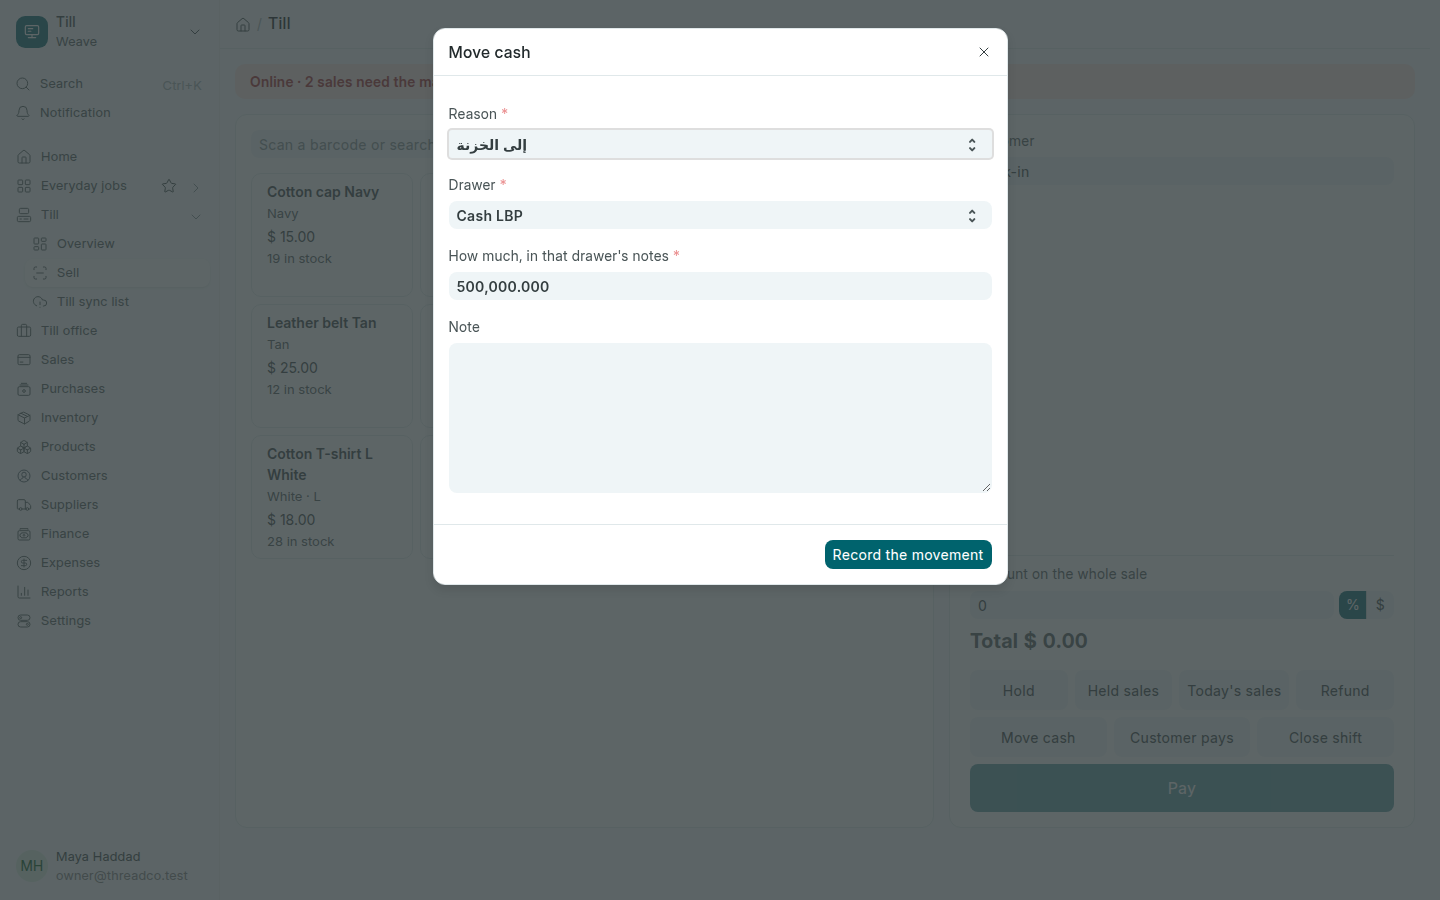The height and width of the screenshot is (900, 1440).
Task: Click the Hold button
Action: point(1019,691)
